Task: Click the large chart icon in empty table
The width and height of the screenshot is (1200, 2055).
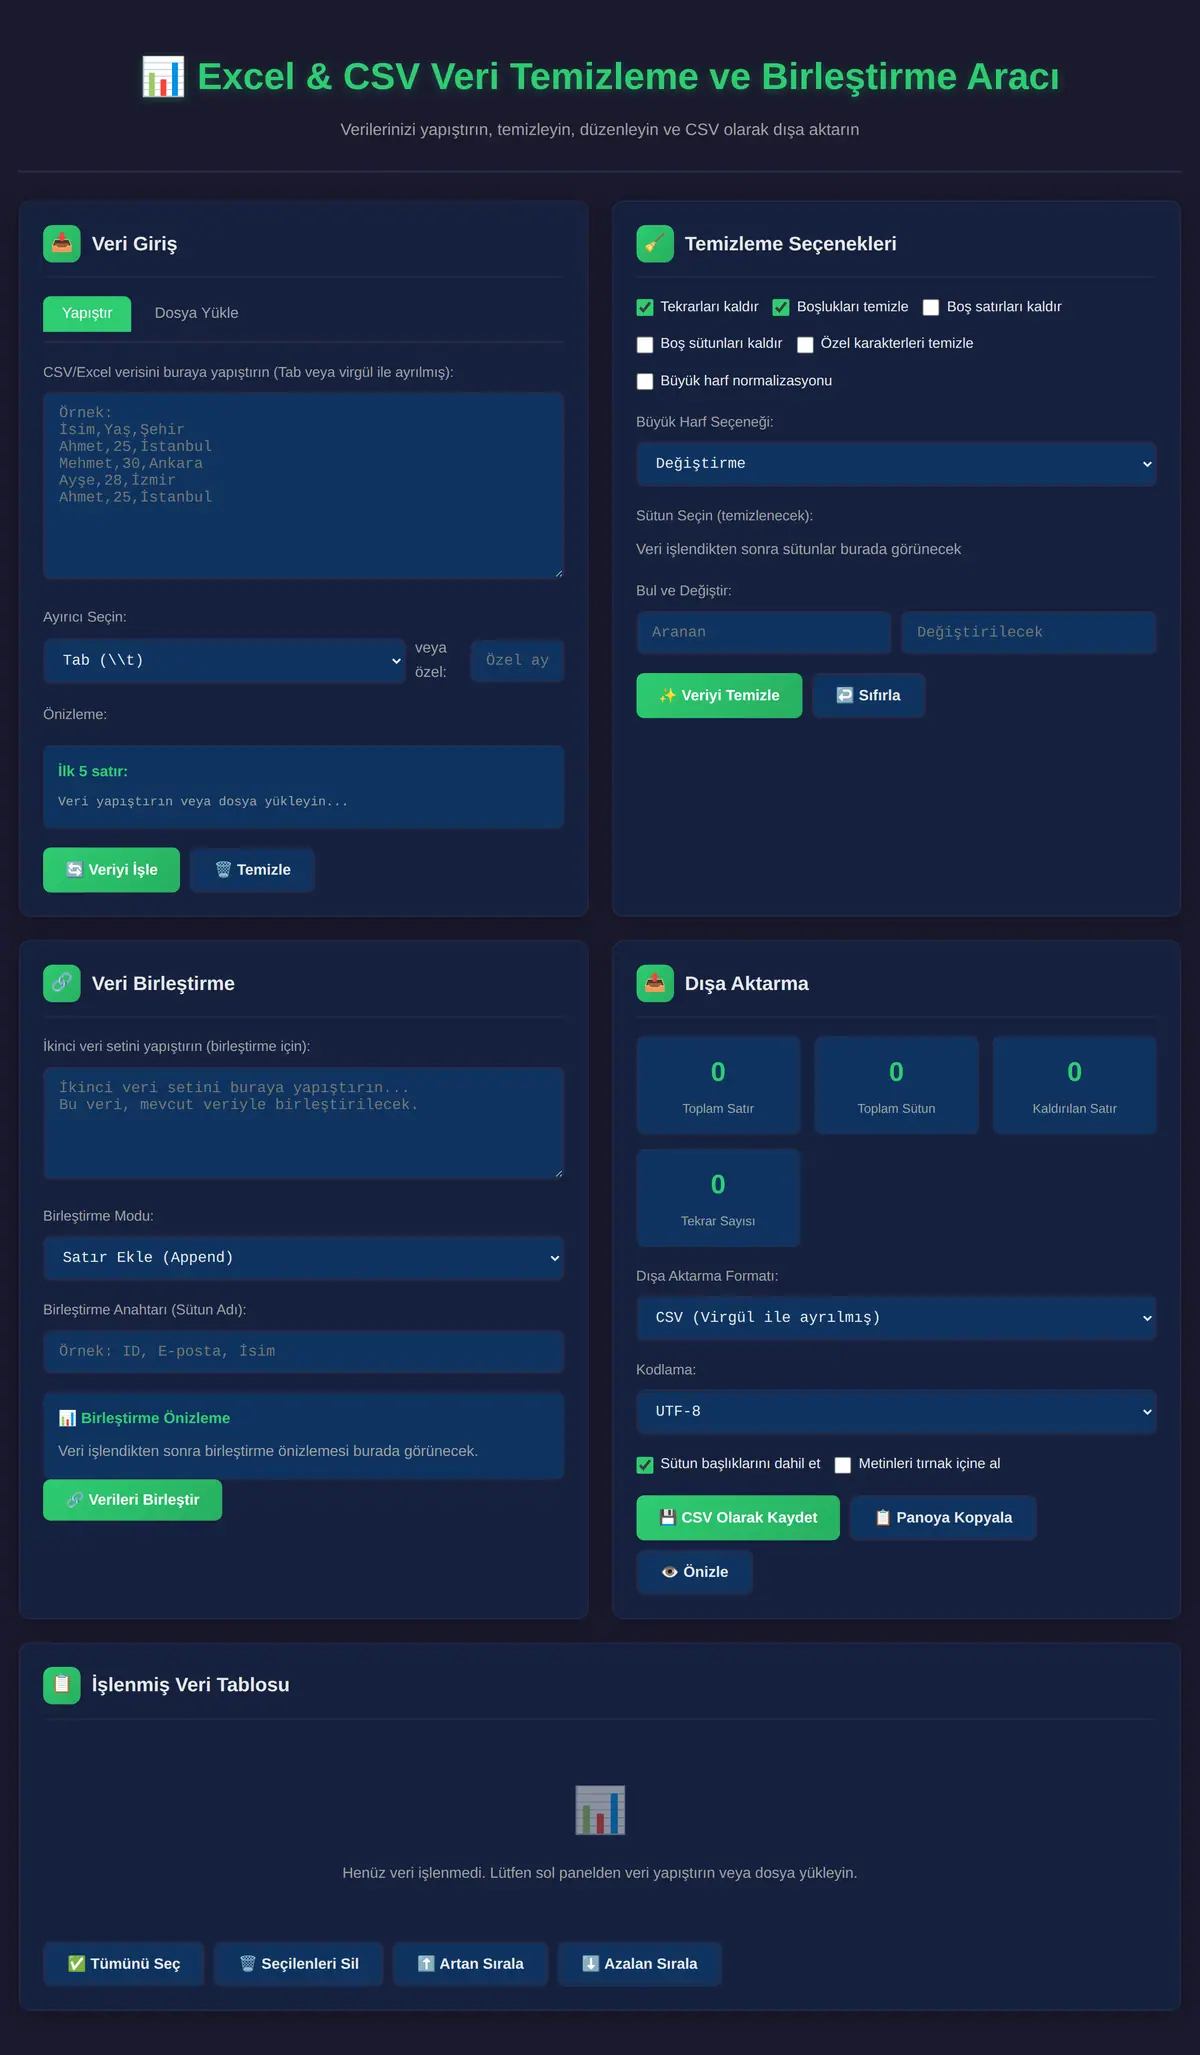Action: coord(600,1810)
